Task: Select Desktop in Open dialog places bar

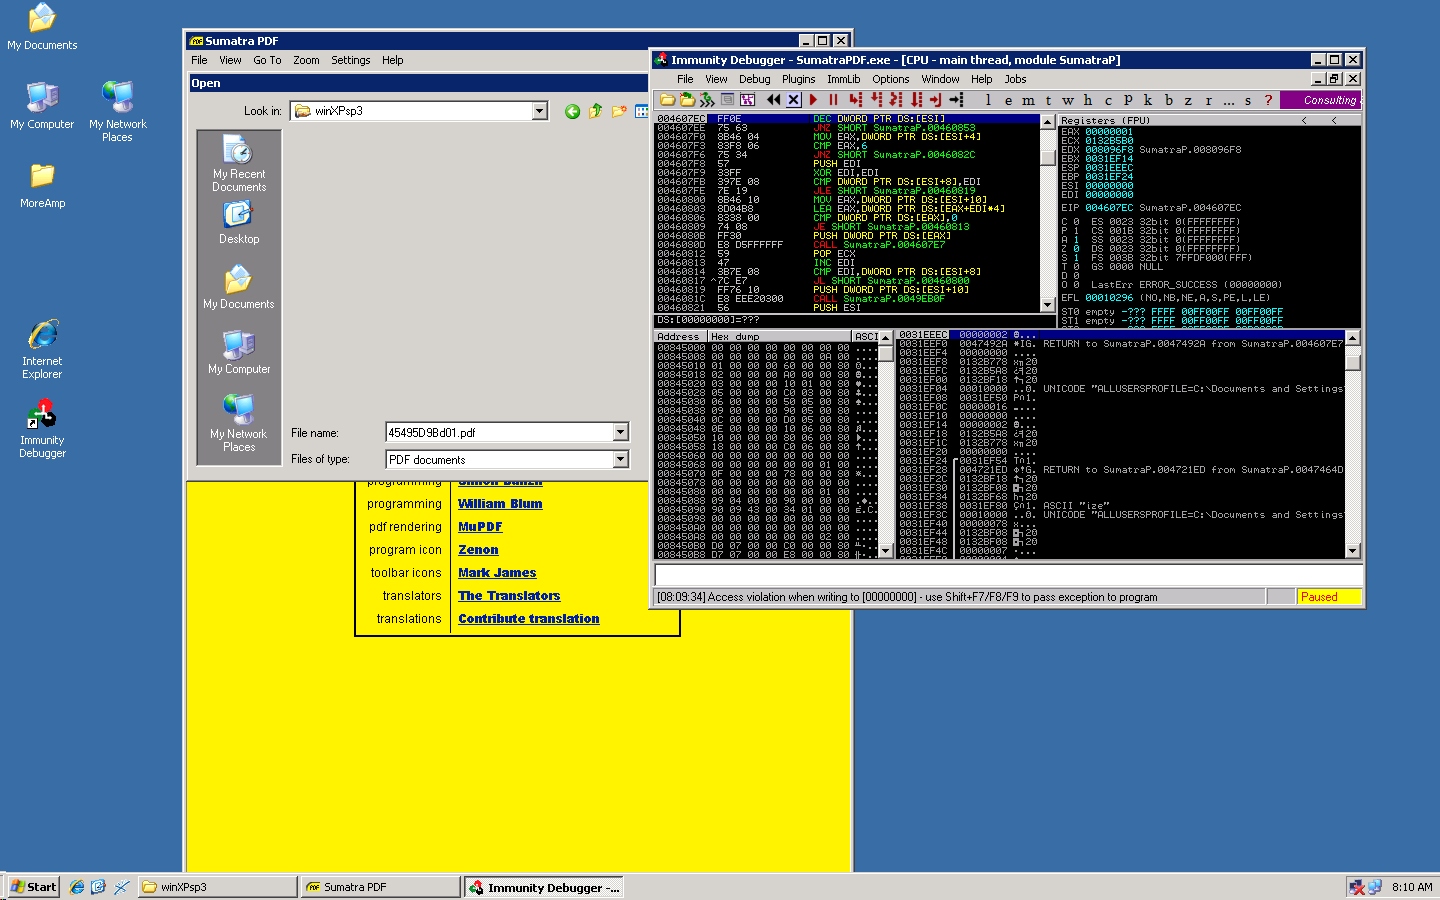Action: pyautogui.click(x=239, y=223)
